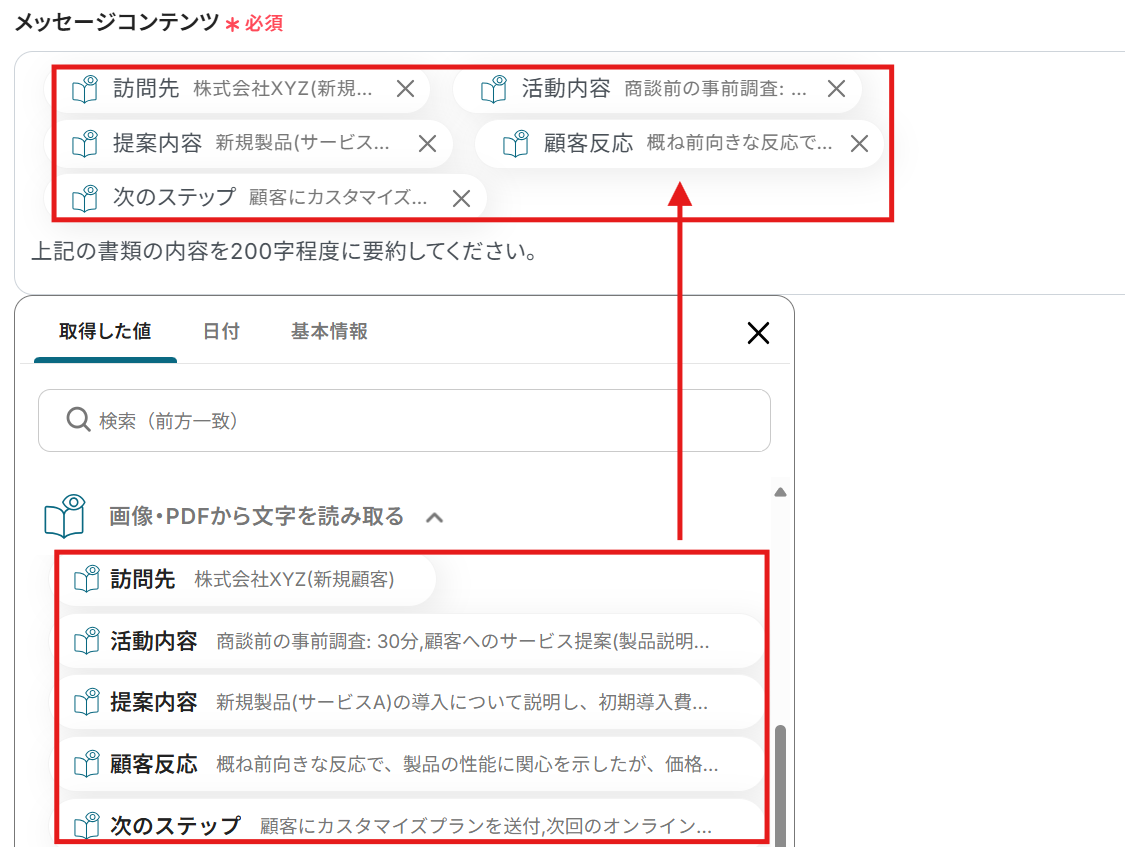
Task: Click the scroll-up arrow of the value list
Action: coord(781,492)
